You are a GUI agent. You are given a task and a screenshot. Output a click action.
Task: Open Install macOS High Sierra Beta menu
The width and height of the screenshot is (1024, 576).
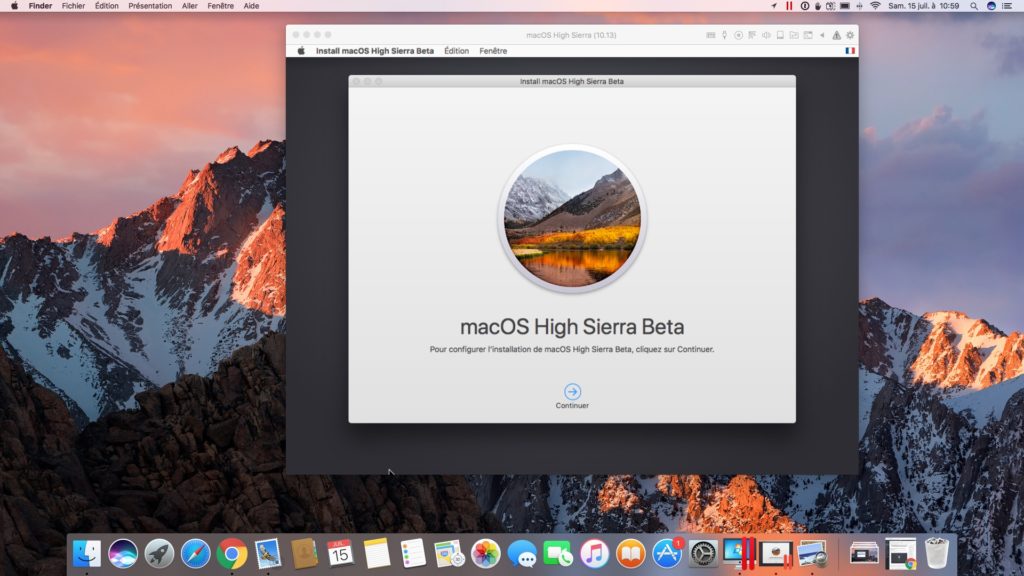pos(375,51)
